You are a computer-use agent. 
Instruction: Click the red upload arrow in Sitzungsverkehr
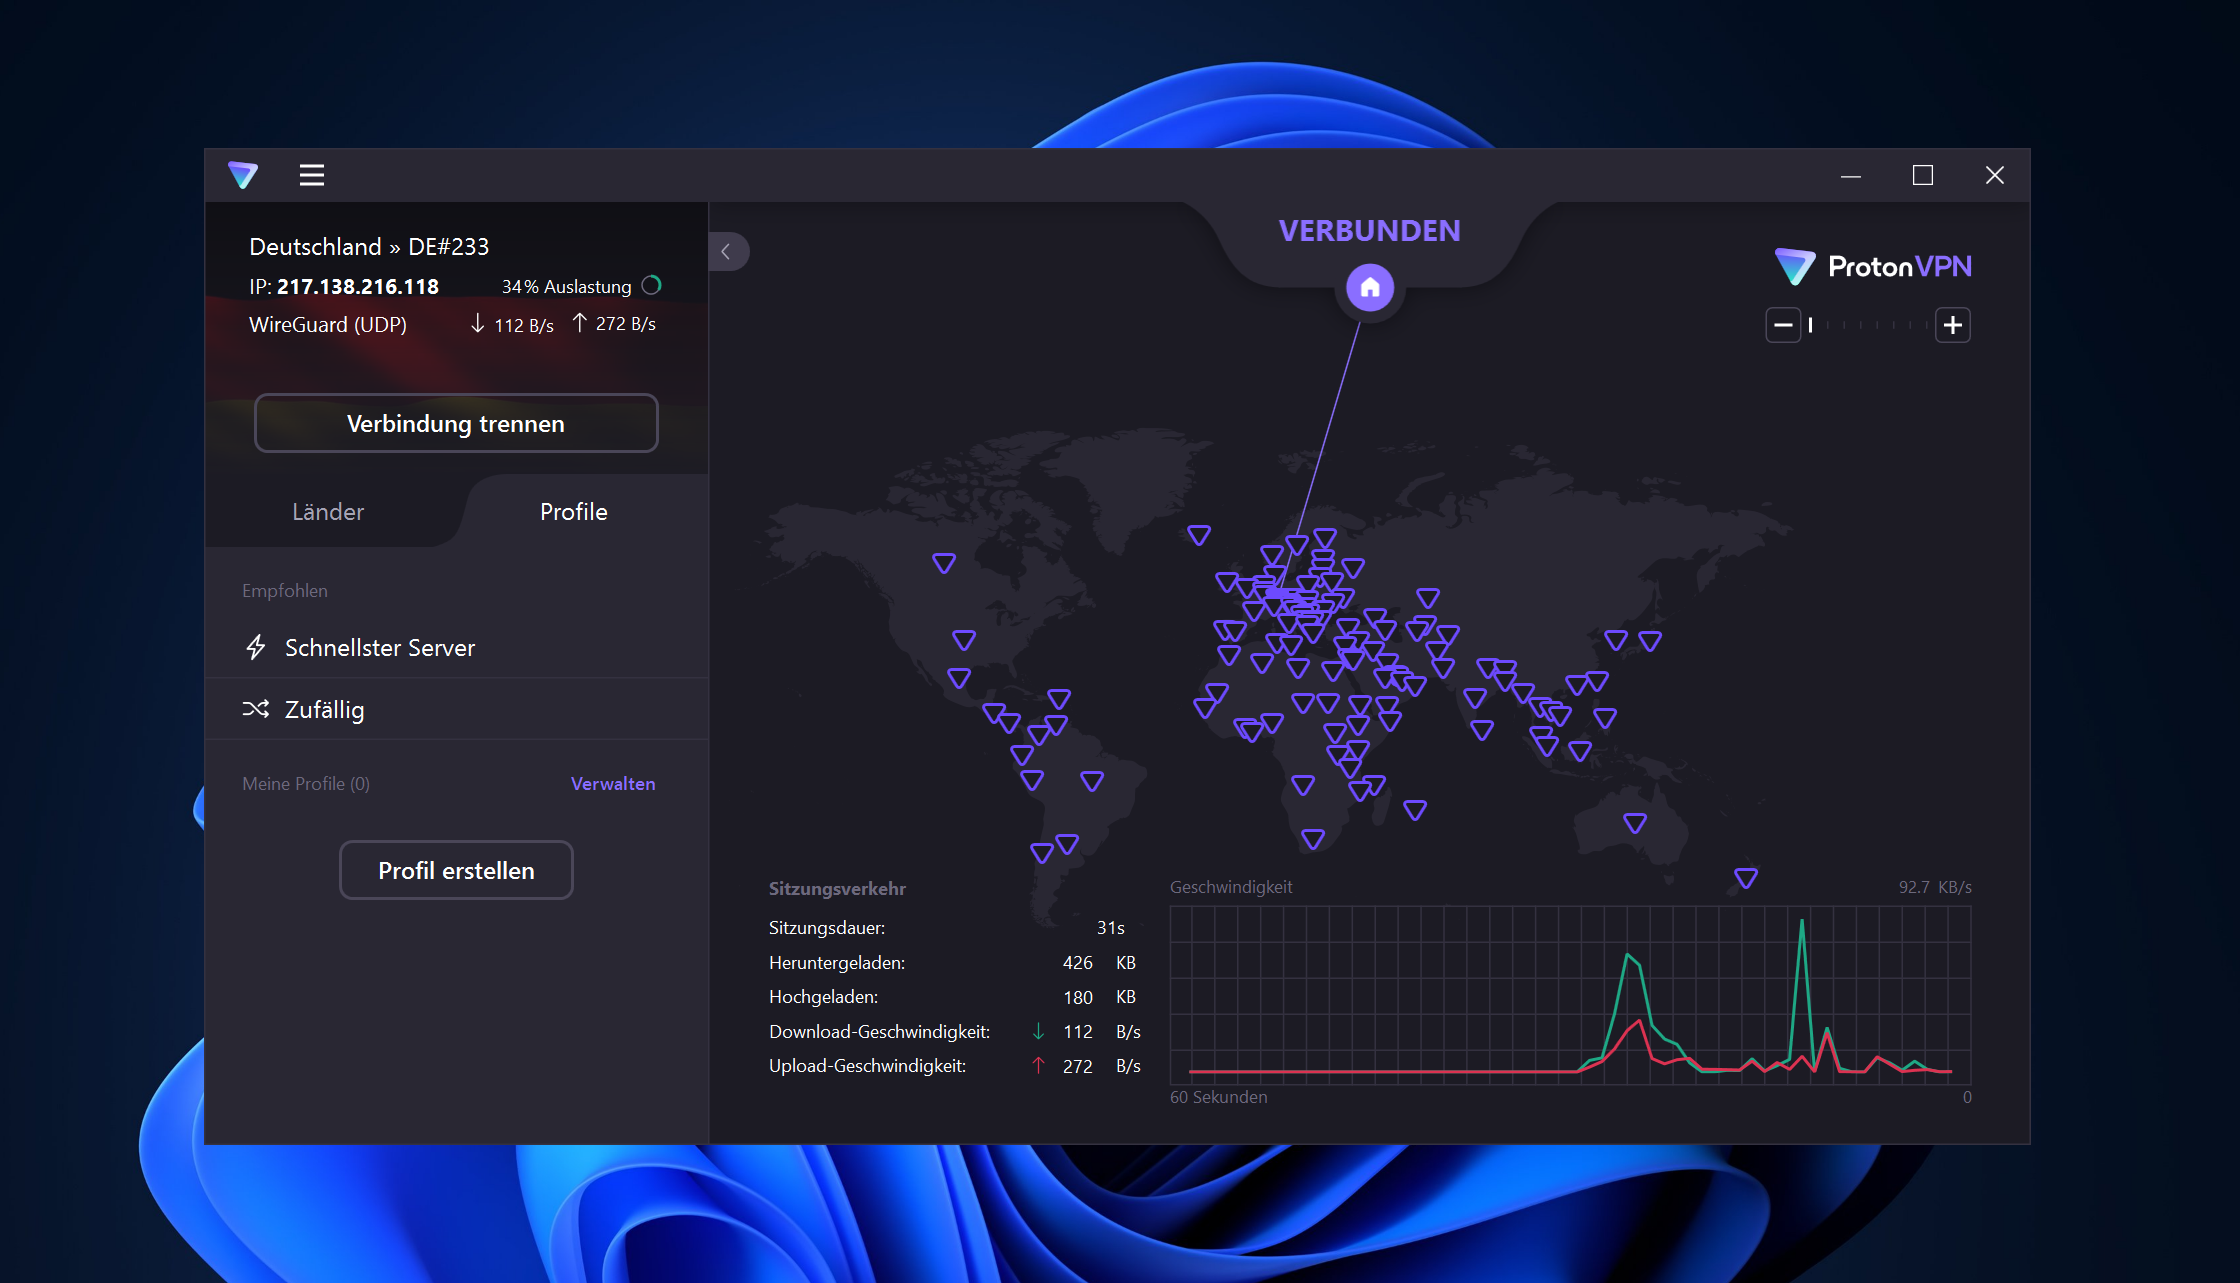pyautogui.click(x=1039, y=1065)
